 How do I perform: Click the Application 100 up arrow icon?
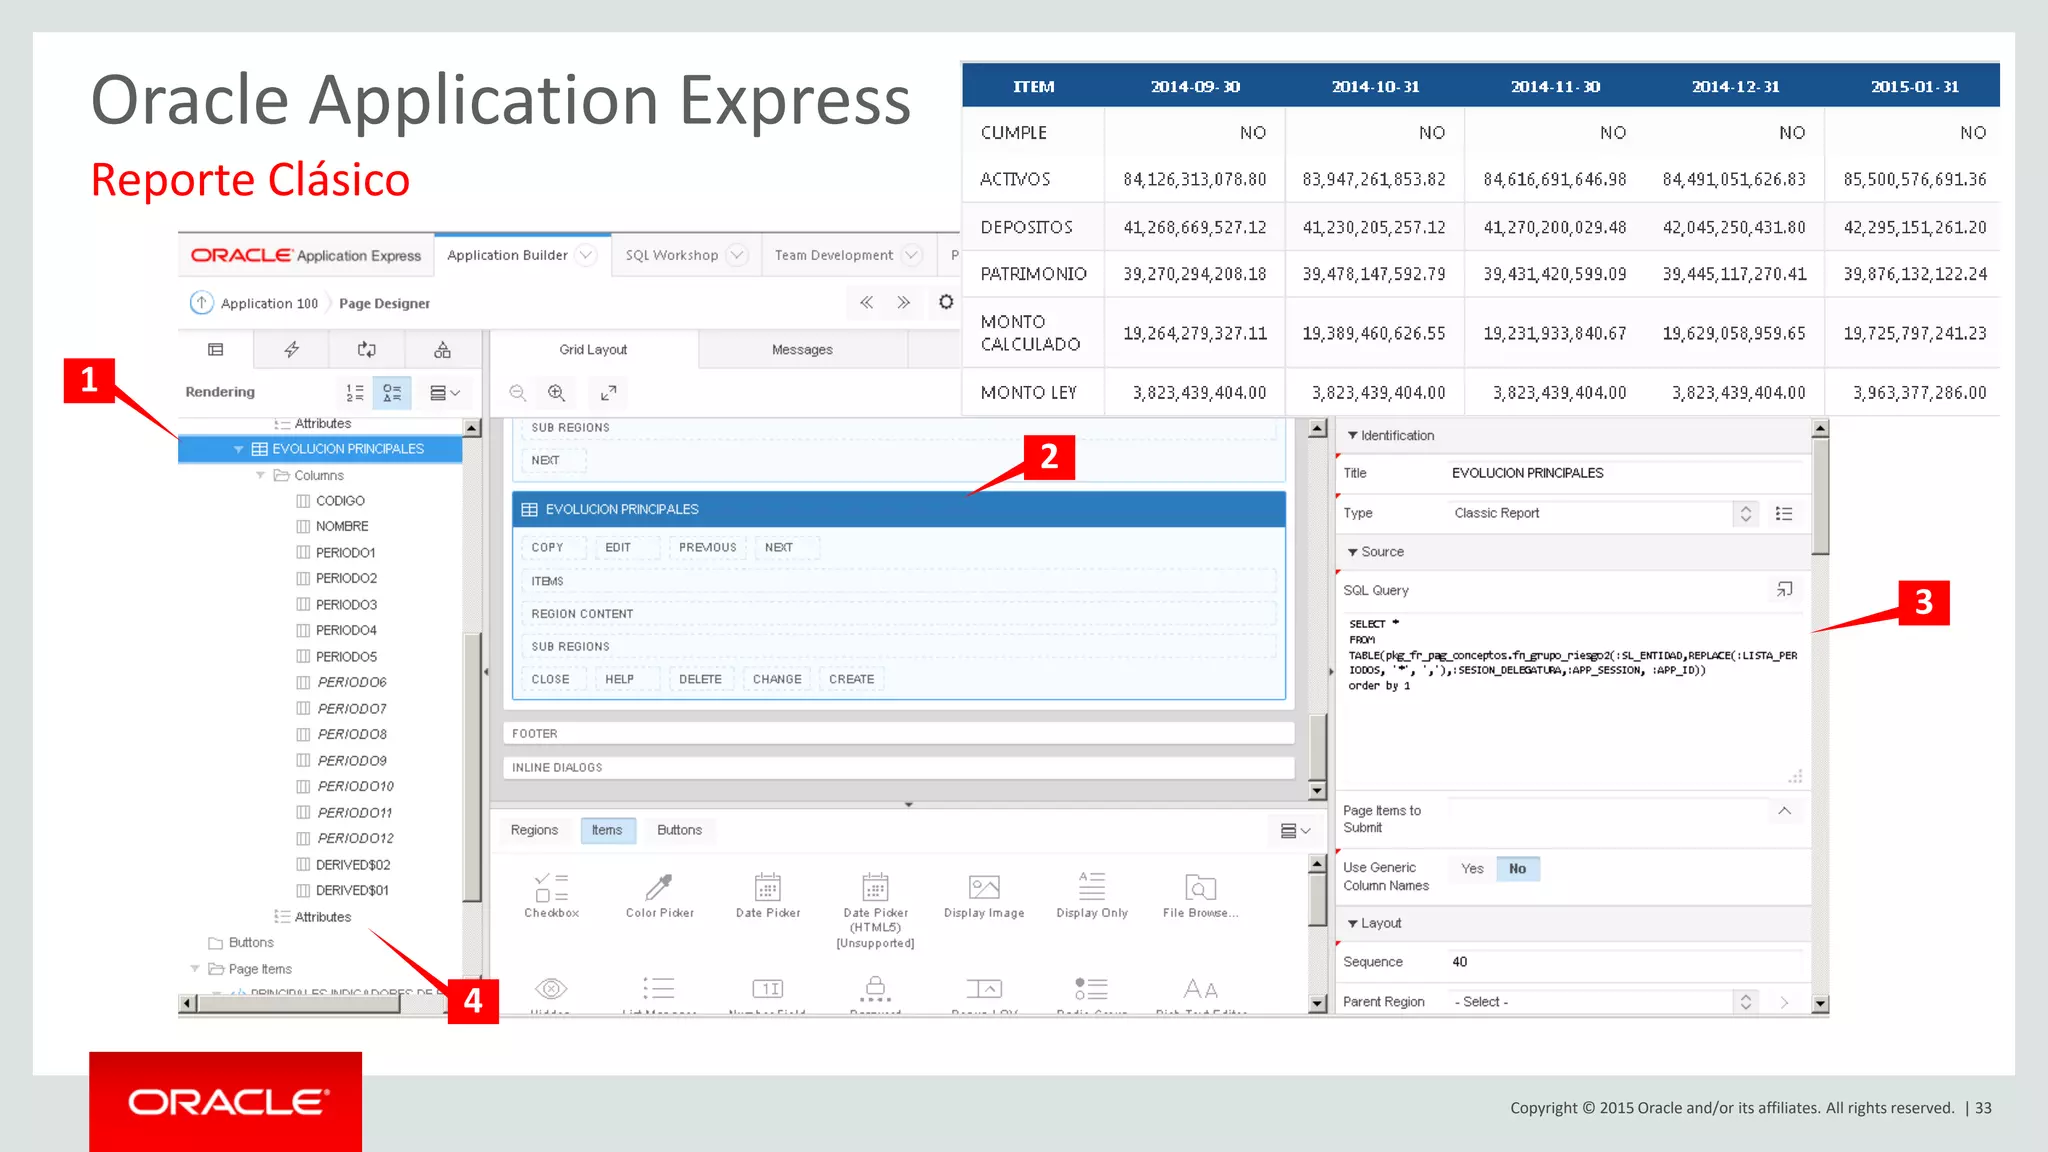pos(202,302)
